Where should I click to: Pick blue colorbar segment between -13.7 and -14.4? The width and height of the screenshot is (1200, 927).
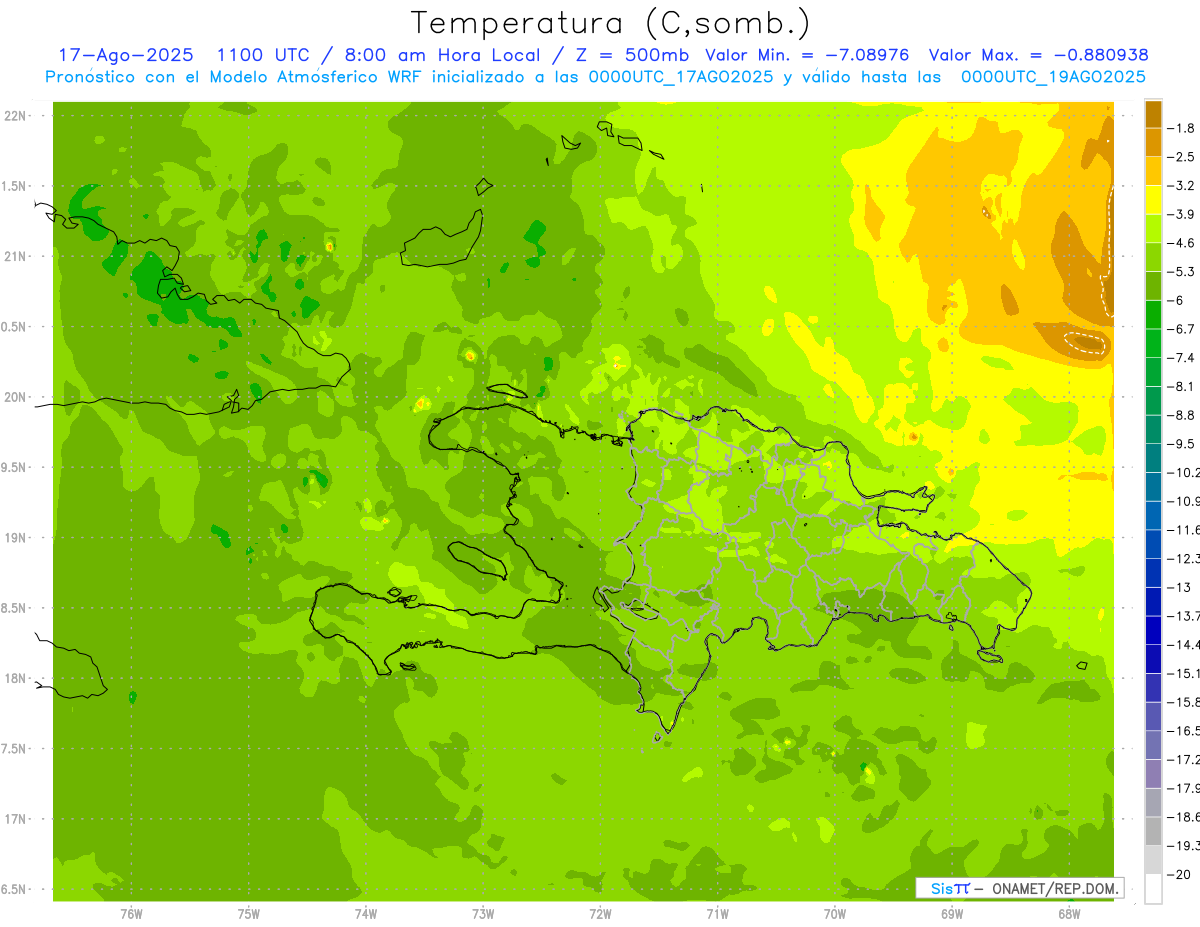pyautogui.click(x=1153, y=631)
